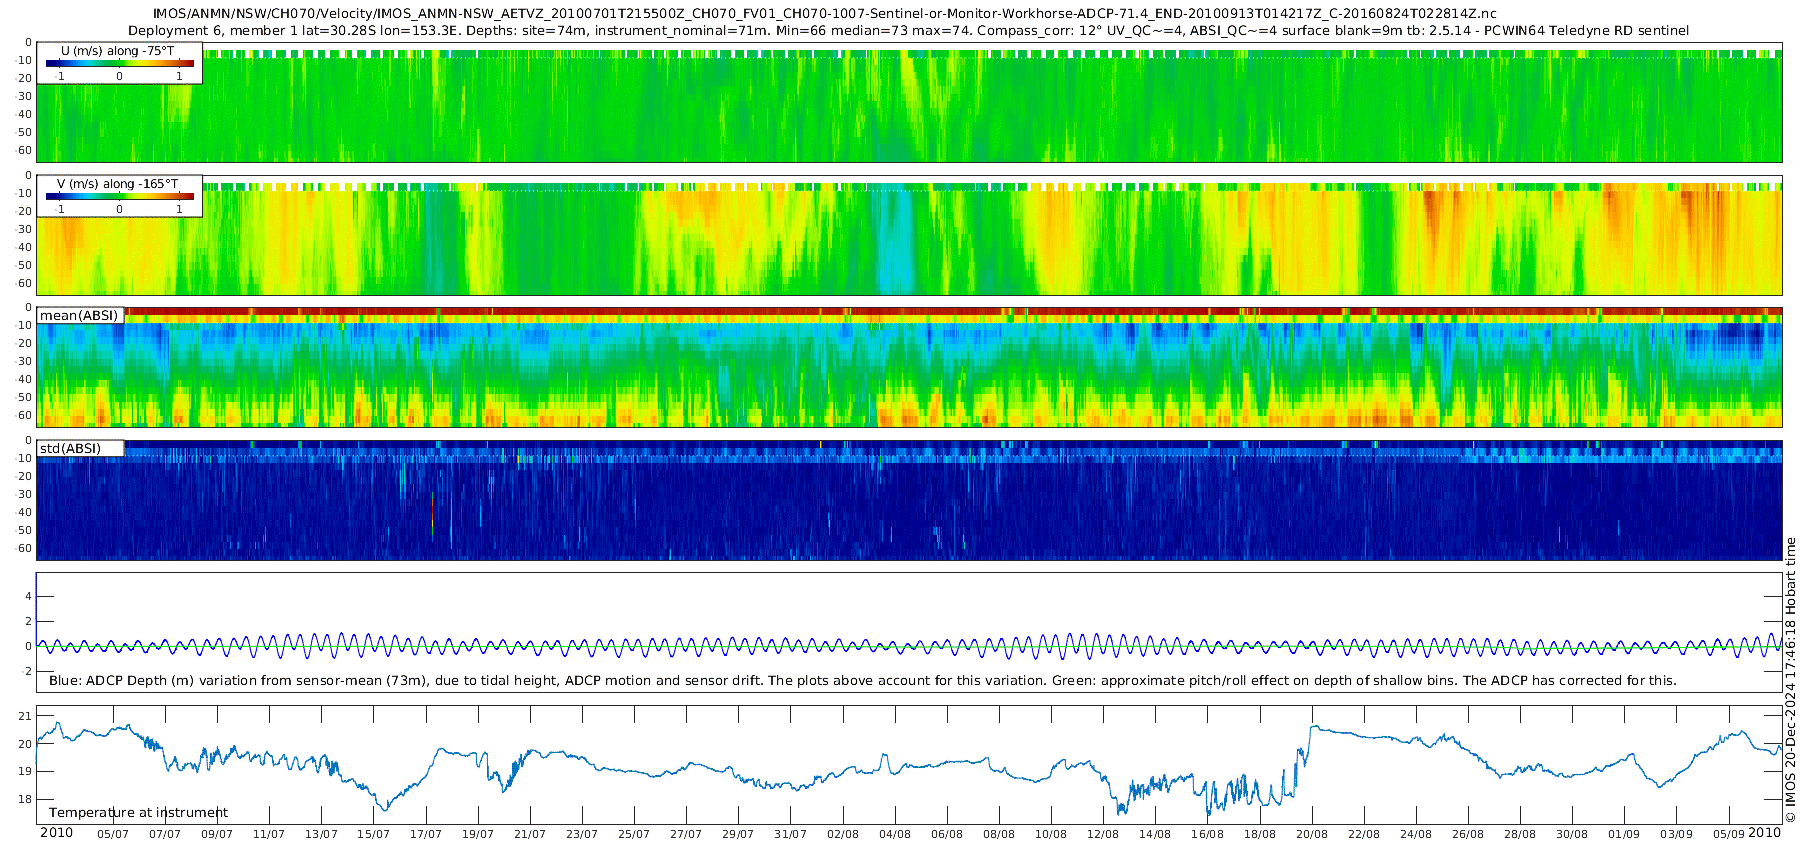Click the 'U (m/s) along -75°T' label
The width and height of the screenshot is (1800, 850).
pyautogui.click(x=117, y=51)
